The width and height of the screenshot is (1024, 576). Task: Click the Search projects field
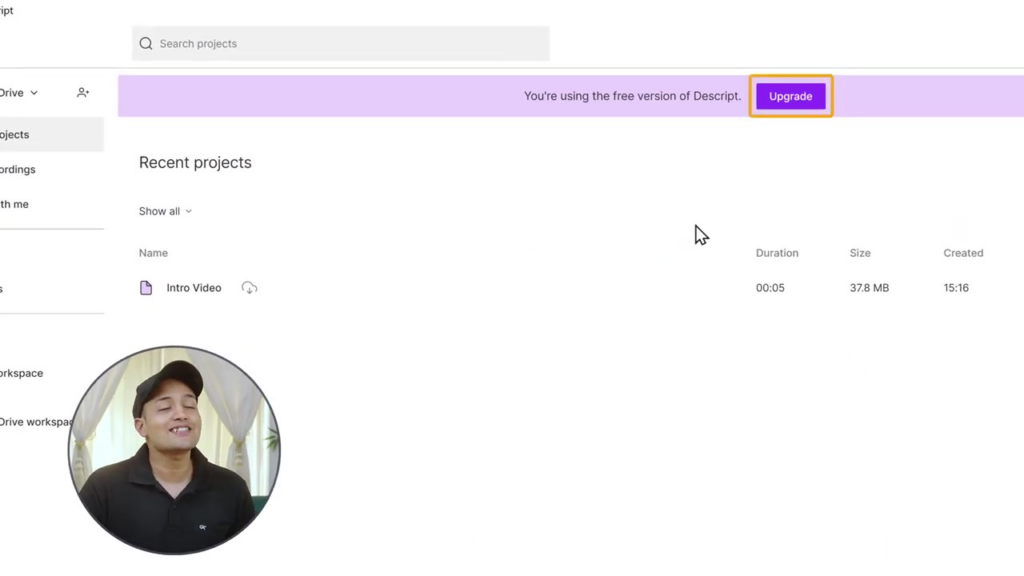click(x=340, y=43)
